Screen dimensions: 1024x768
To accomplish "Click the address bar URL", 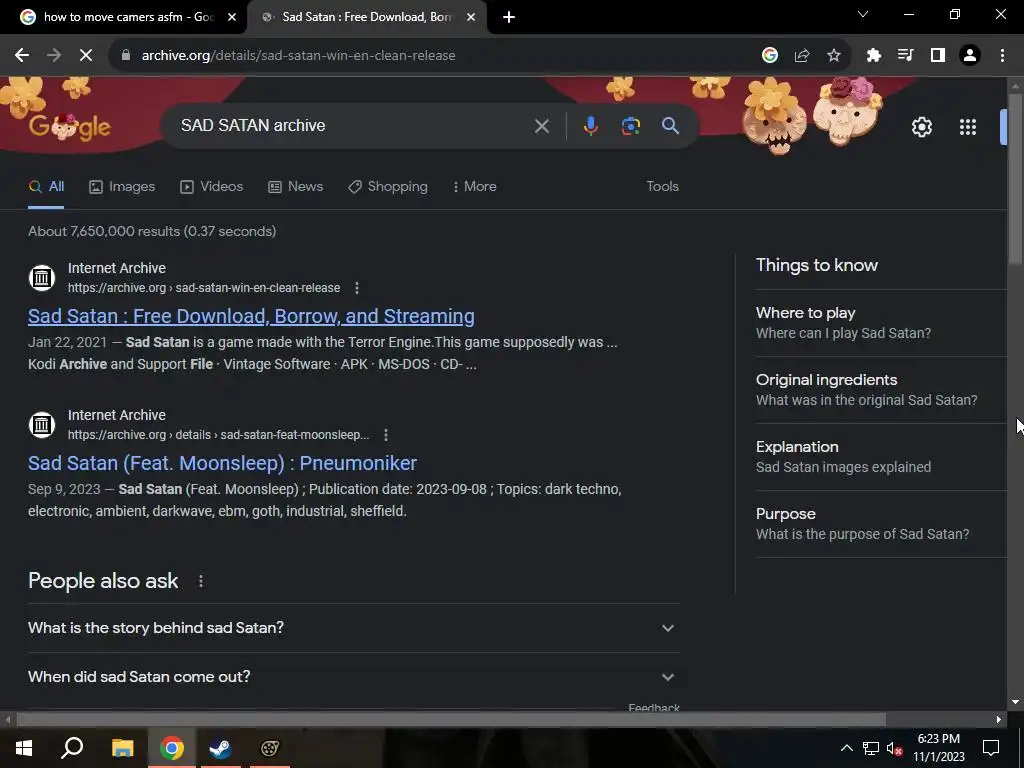I will click(298, 56).
